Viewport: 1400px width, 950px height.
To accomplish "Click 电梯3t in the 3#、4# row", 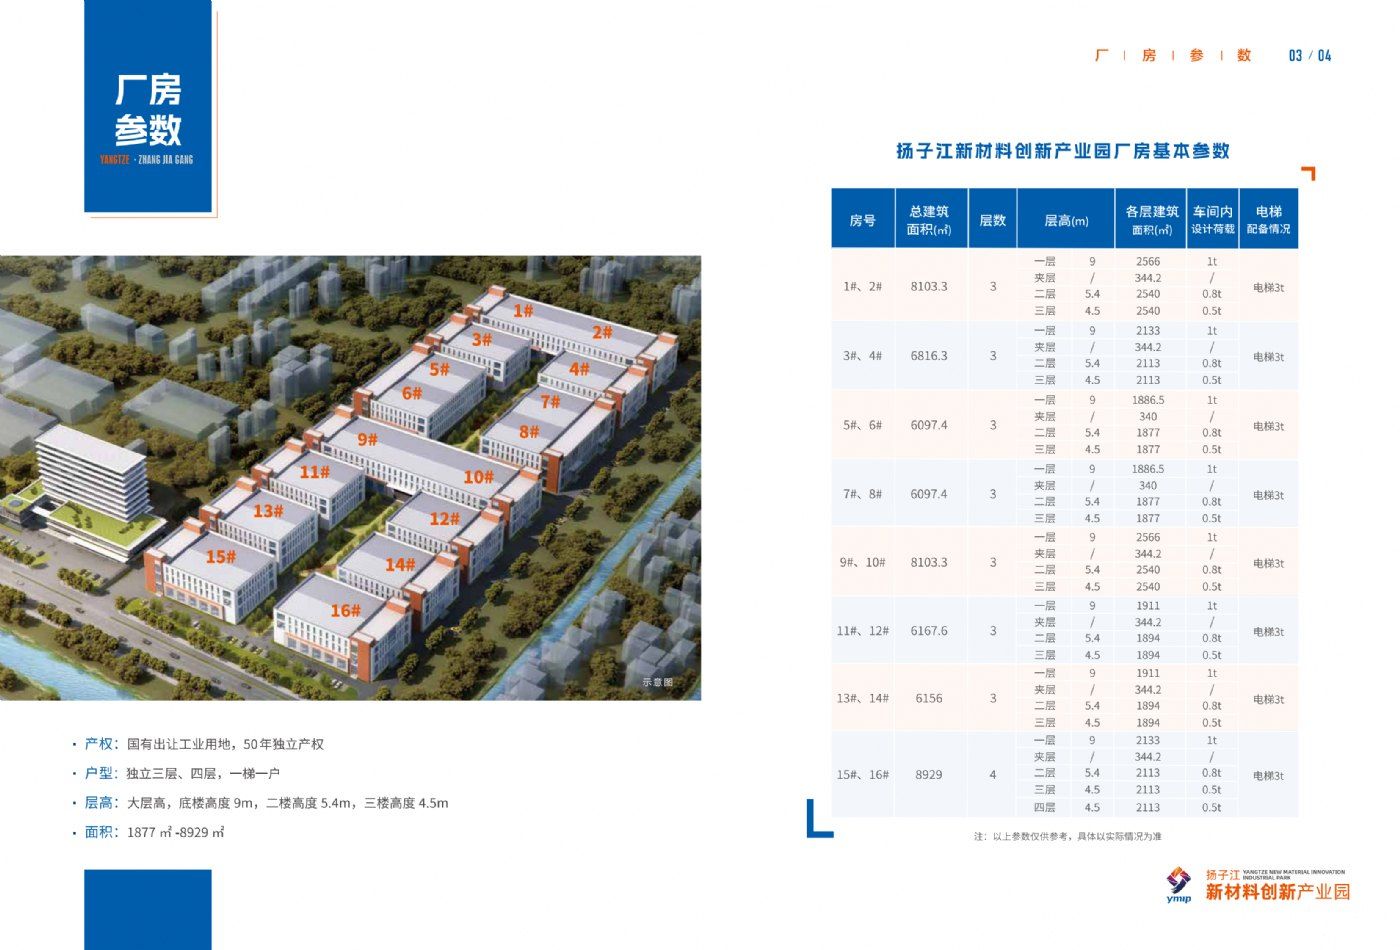I will tap(1268, 356).
